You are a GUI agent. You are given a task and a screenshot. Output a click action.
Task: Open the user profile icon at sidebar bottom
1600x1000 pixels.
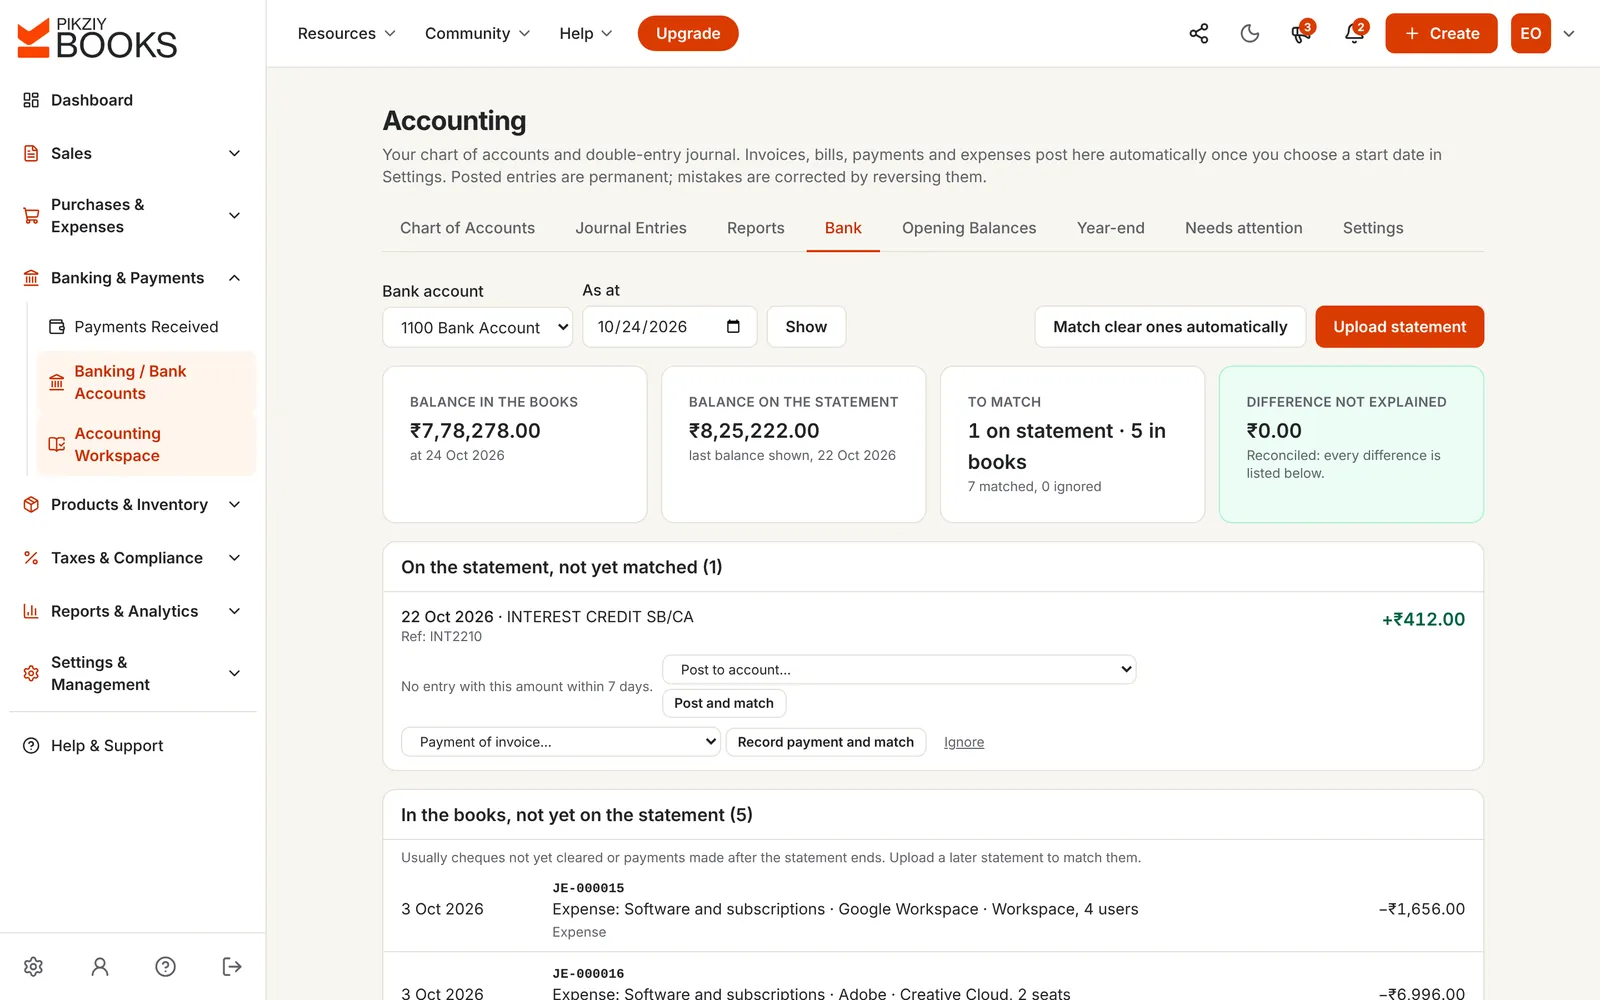100,966
